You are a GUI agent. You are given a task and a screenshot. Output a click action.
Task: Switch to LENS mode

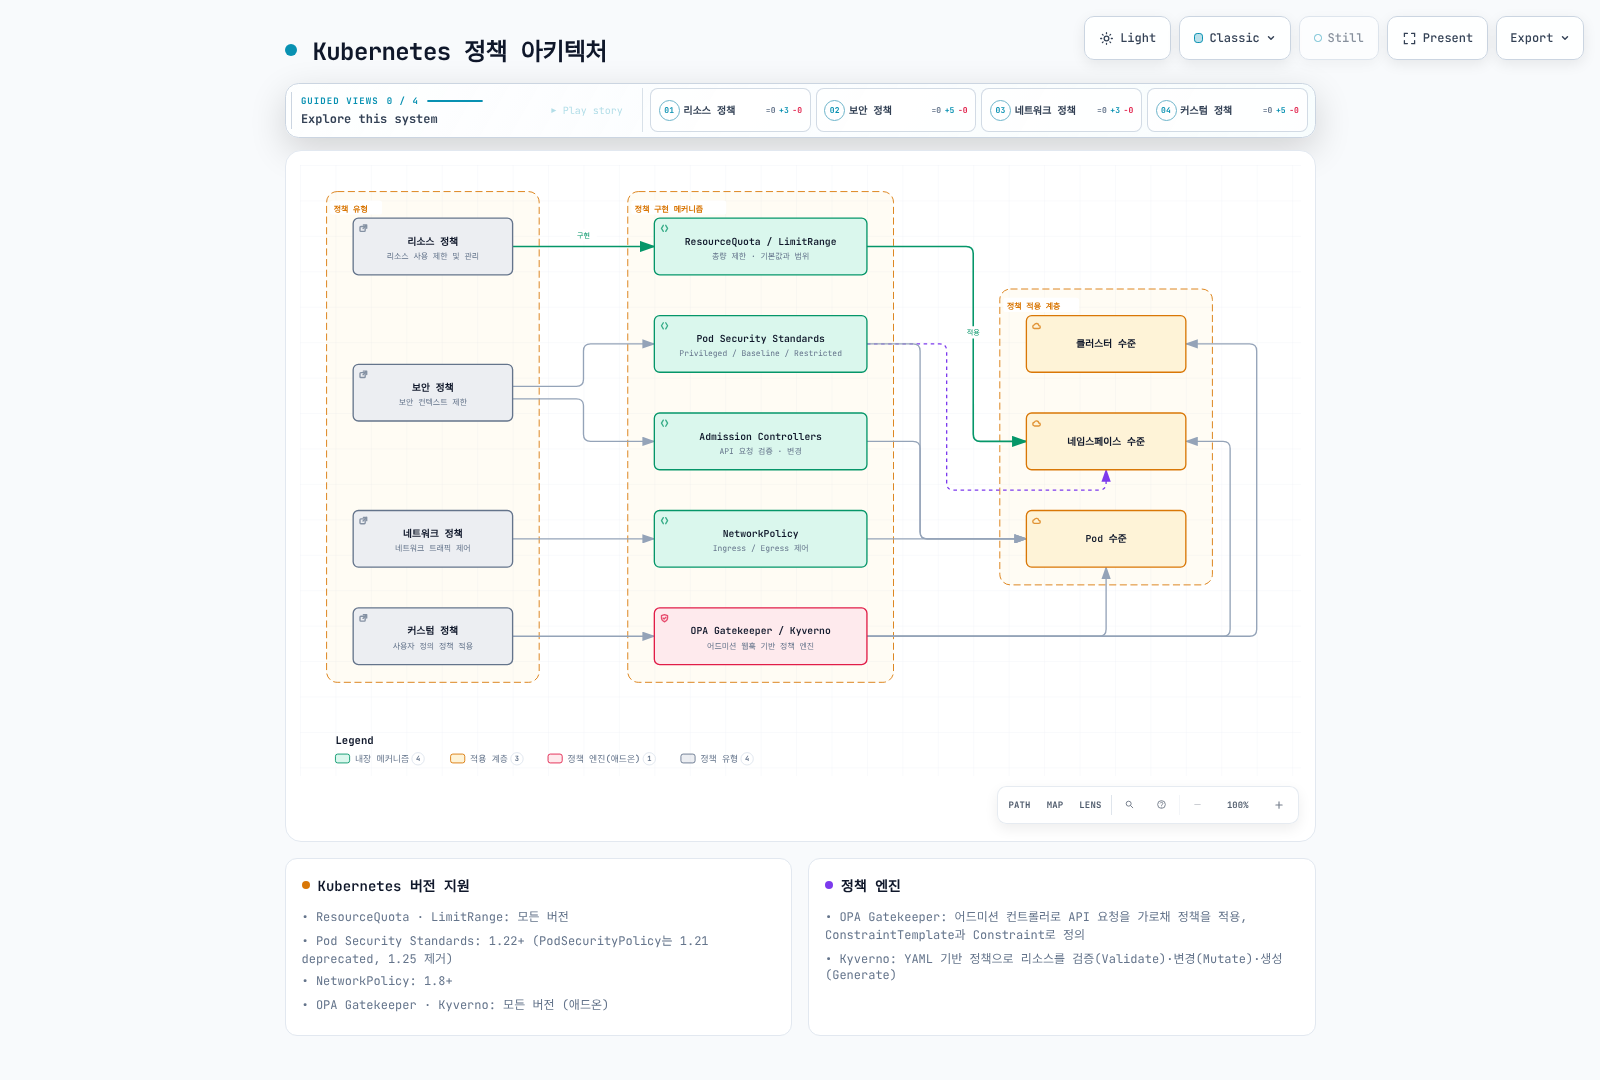coord(1090,805)
